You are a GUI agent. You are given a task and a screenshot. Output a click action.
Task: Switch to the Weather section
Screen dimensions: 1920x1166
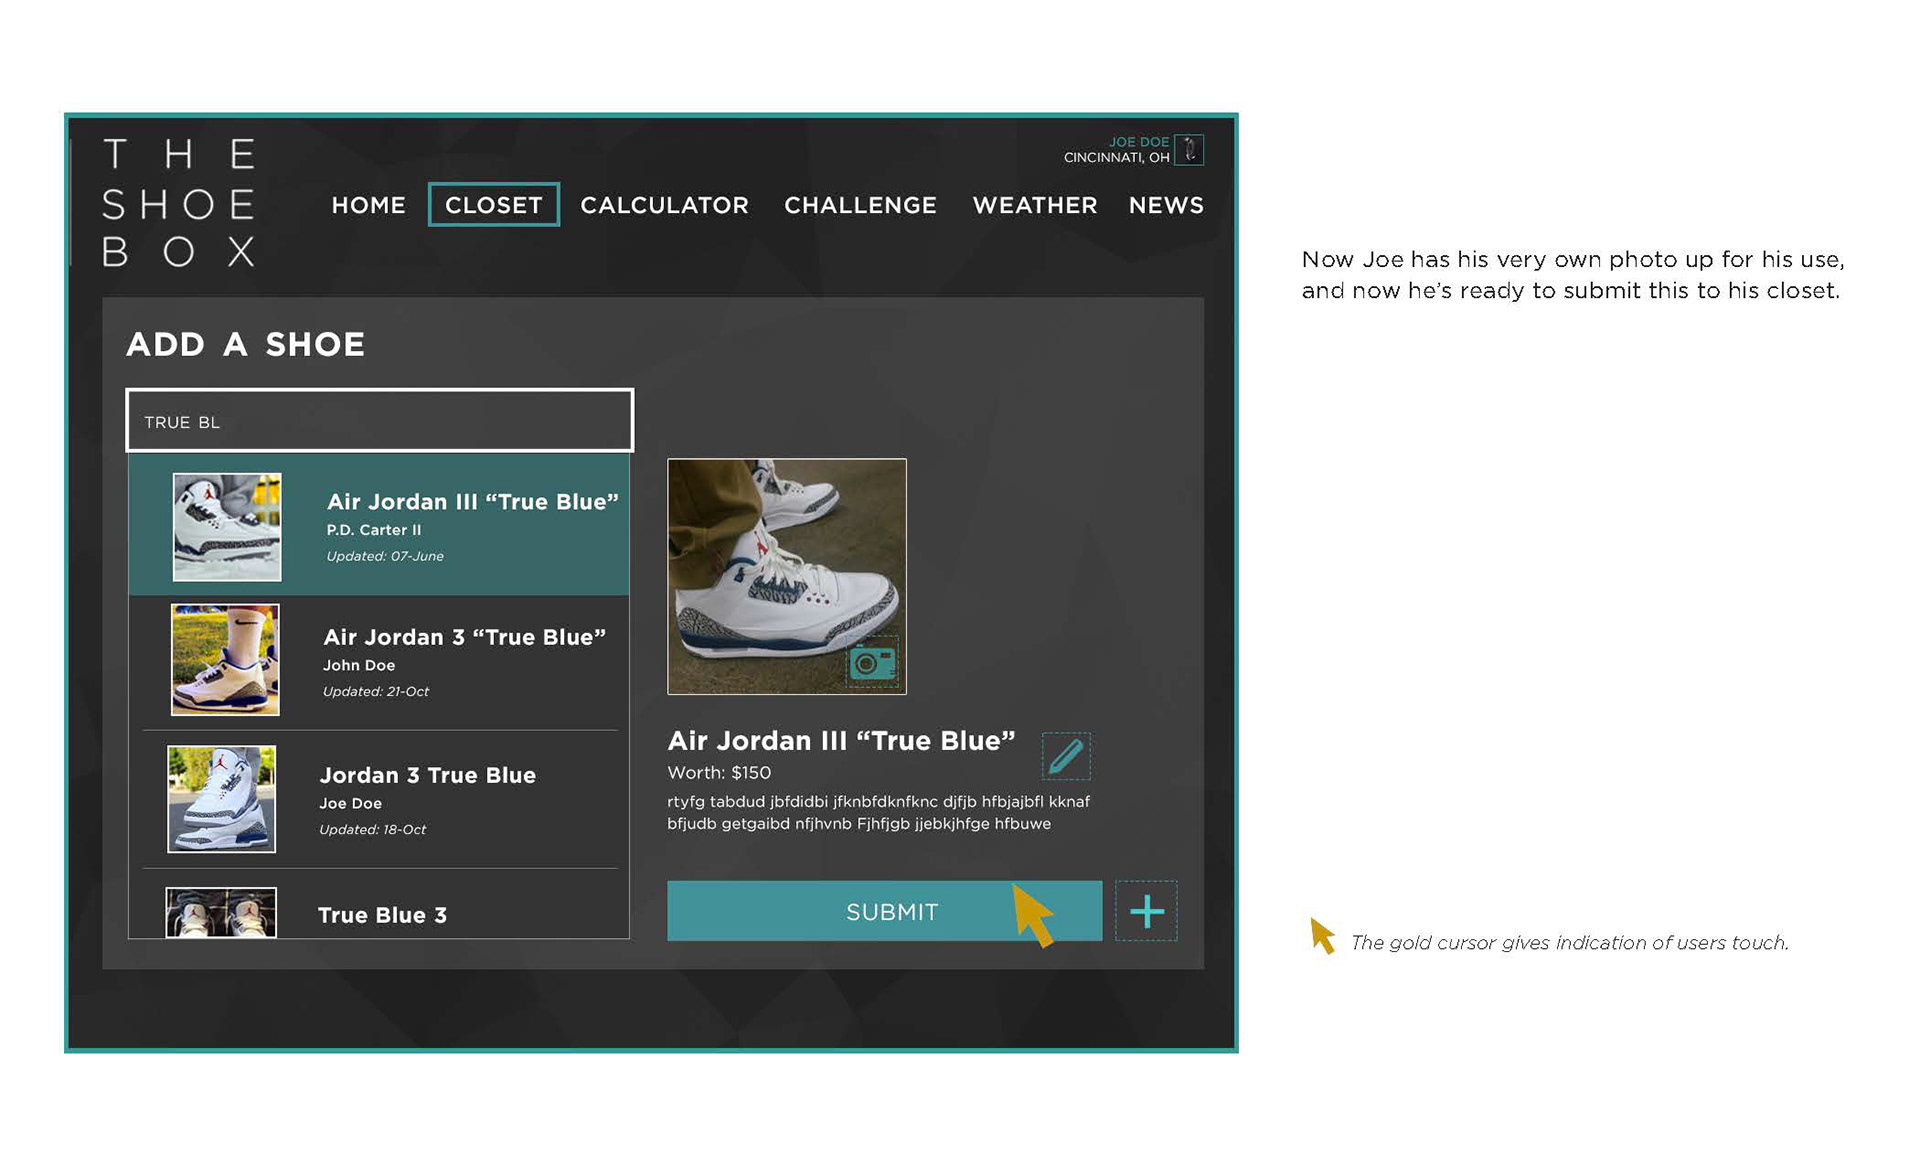[1035, 205]
